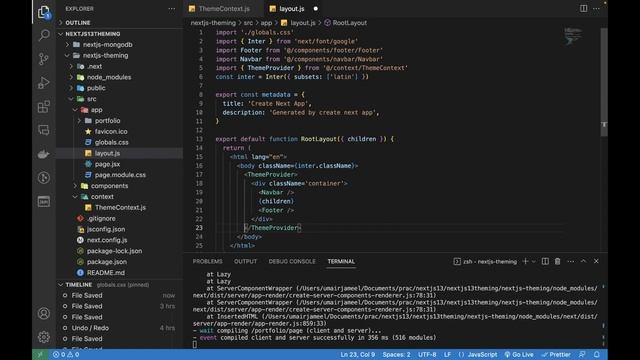Open terminal panel more actions
This screenshot has height=360, width=640.
coord(571,261)
